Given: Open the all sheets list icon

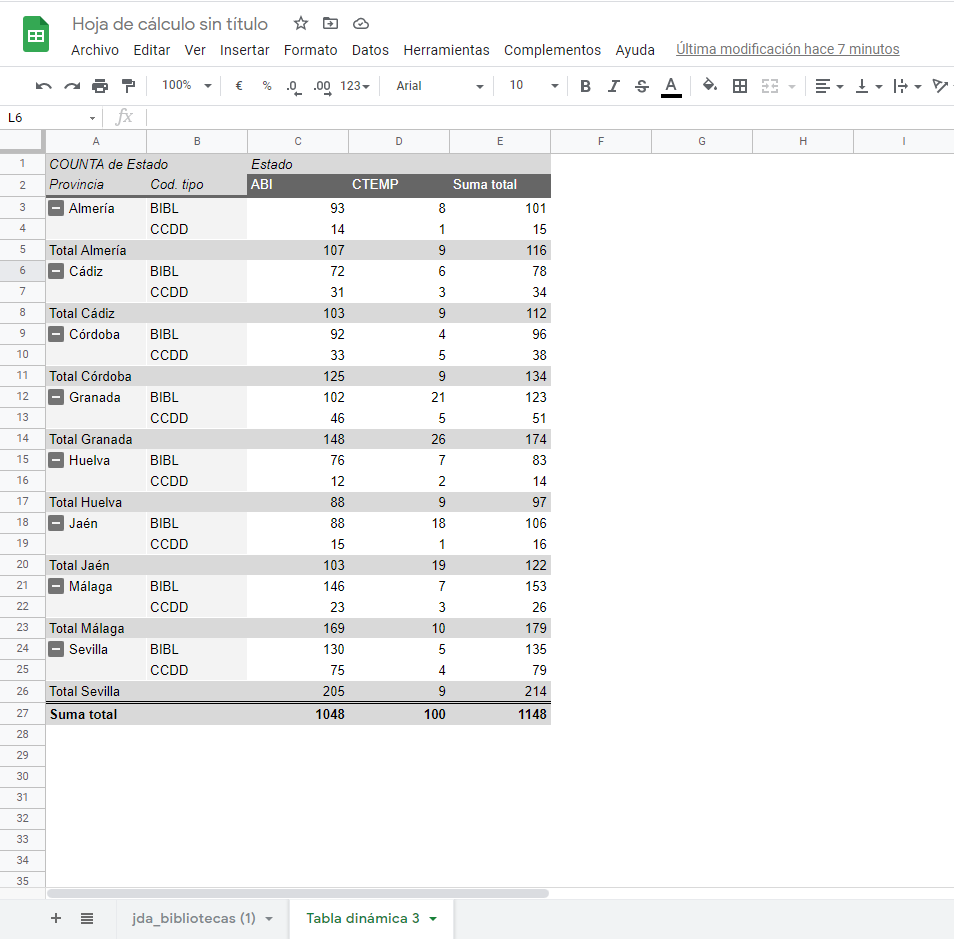Looking at the screenshot, I should click(87, 918).
